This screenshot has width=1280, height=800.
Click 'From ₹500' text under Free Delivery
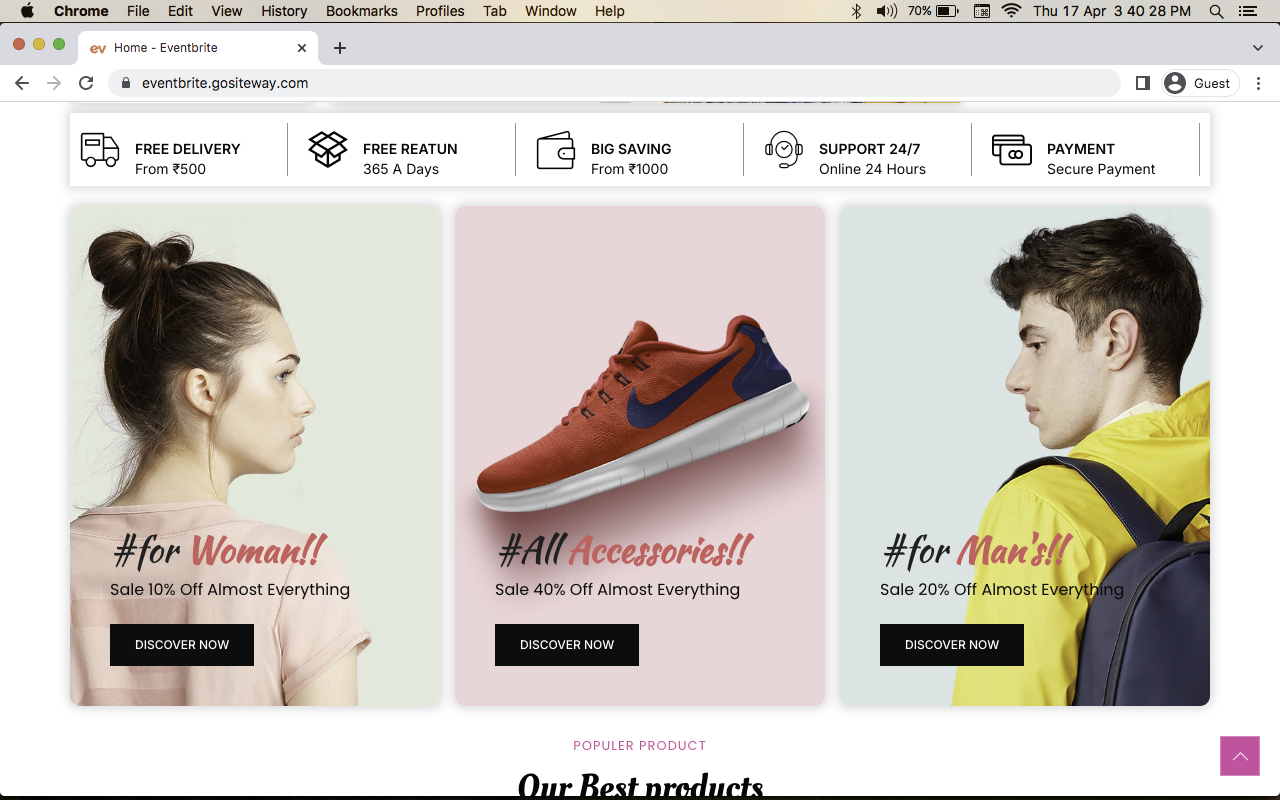170,169
